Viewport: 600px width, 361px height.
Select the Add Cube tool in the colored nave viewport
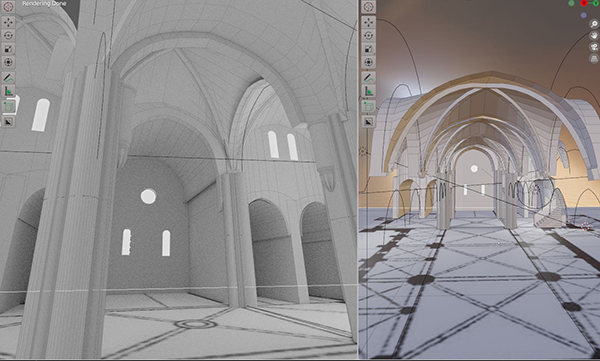tap(368, 106)
